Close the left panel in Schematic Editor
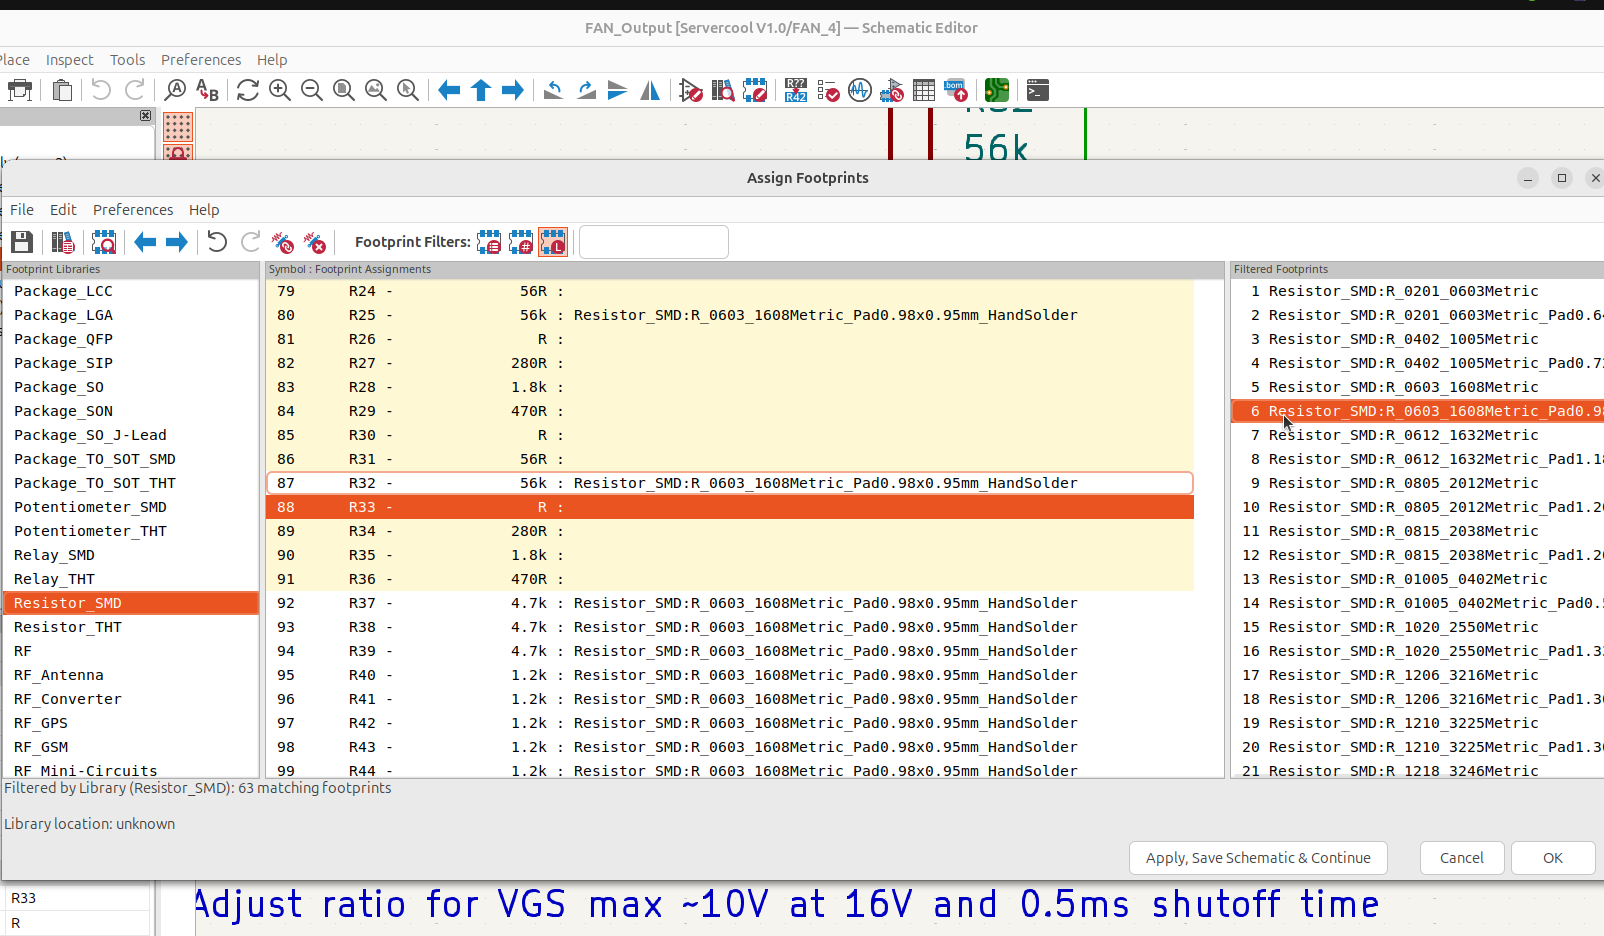 pos(145,116)
